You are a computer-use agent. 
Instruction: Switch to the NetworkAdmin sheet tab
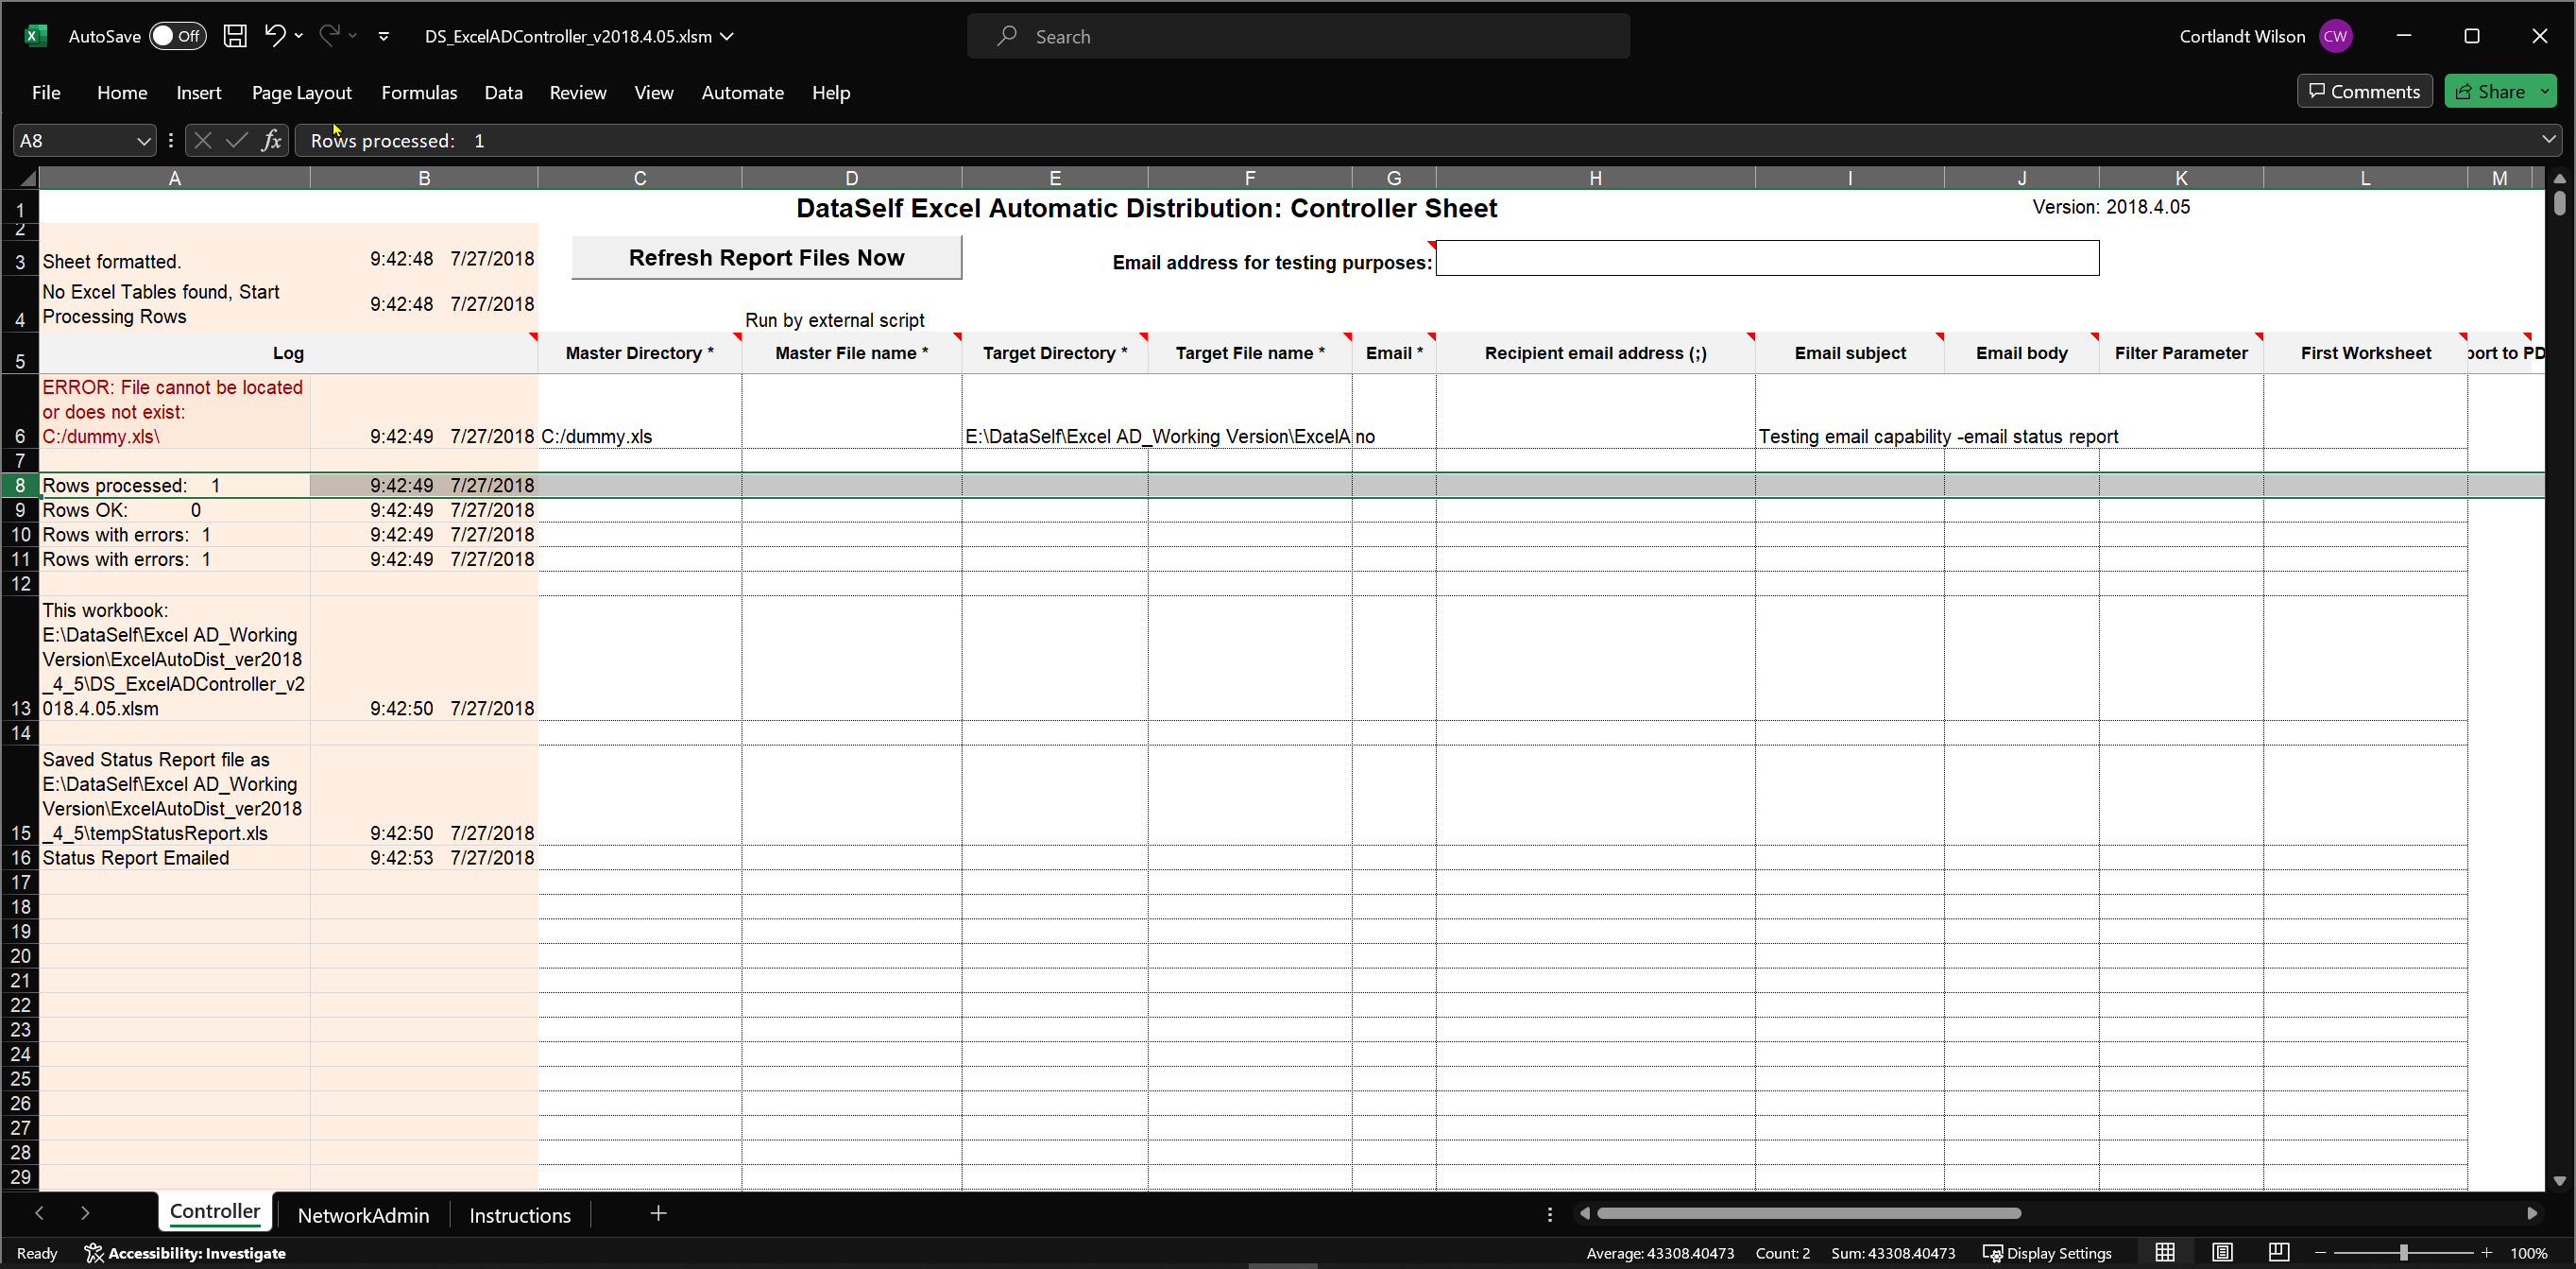tap(363, 1215)
